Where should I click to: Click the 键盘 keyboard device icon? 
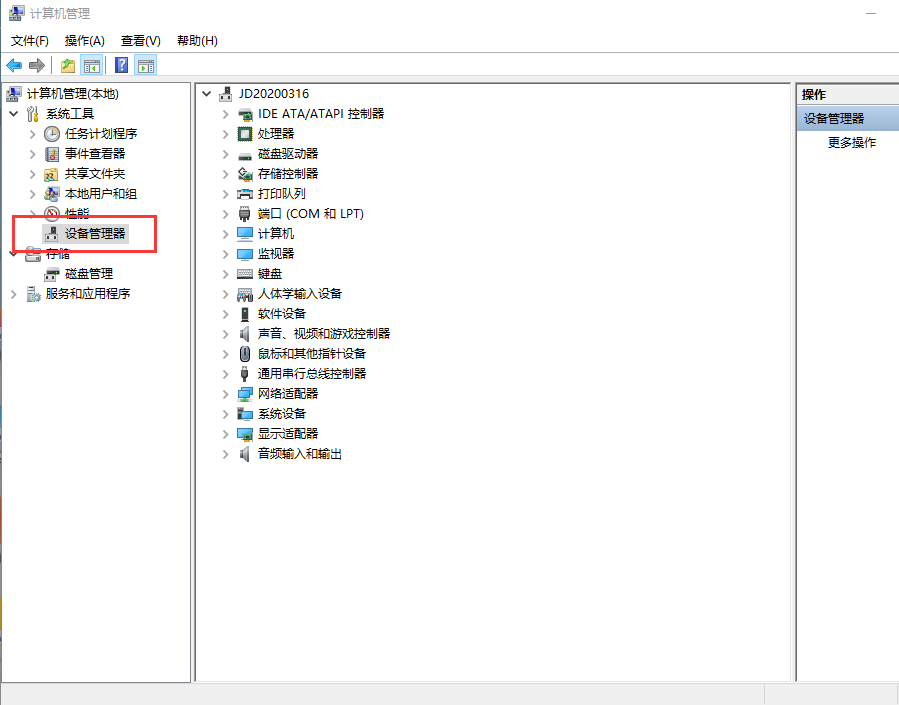pyautogui.click(x=245, y=274)
